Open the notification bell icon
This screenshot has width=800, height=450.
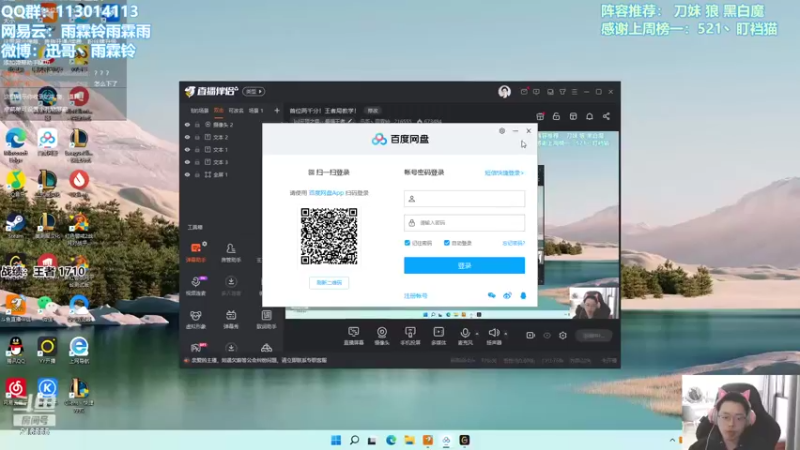click(x=589, y=116)
